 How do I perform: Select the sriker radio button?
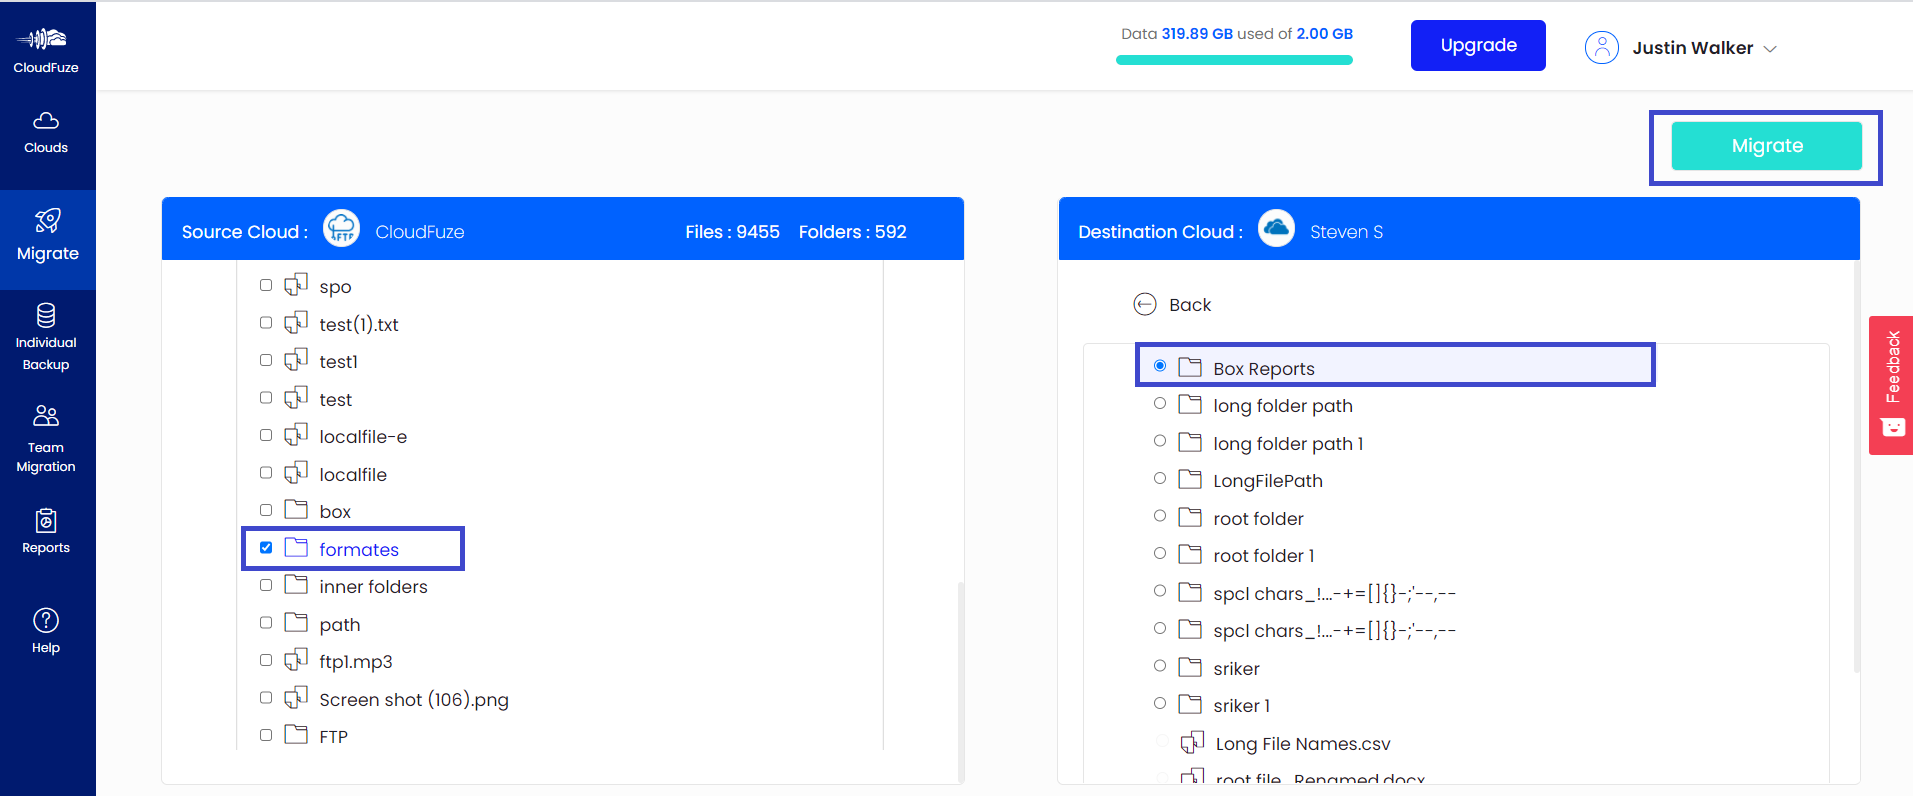(x=1160, y=666)
